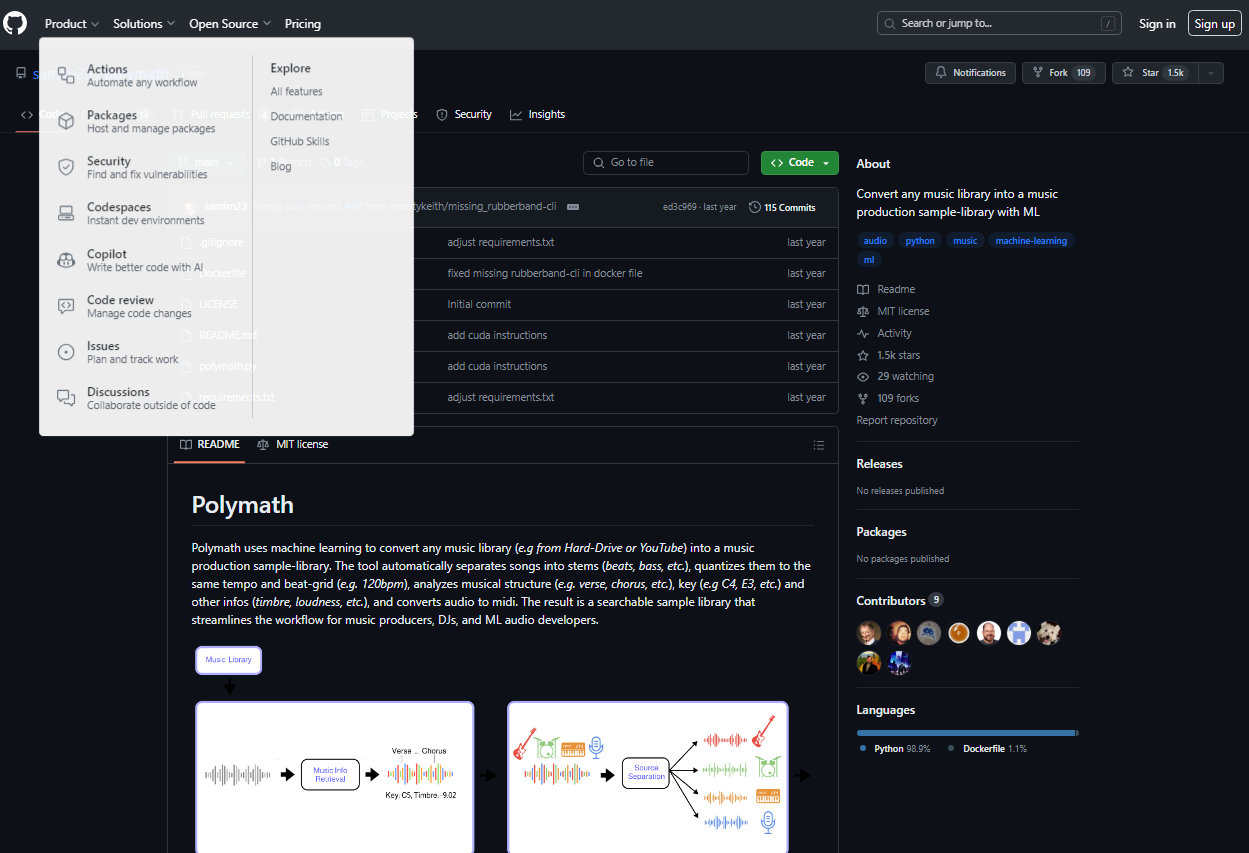Expand commit message ellipsis button
1249x853 pixels.
[x=573, y=207]
